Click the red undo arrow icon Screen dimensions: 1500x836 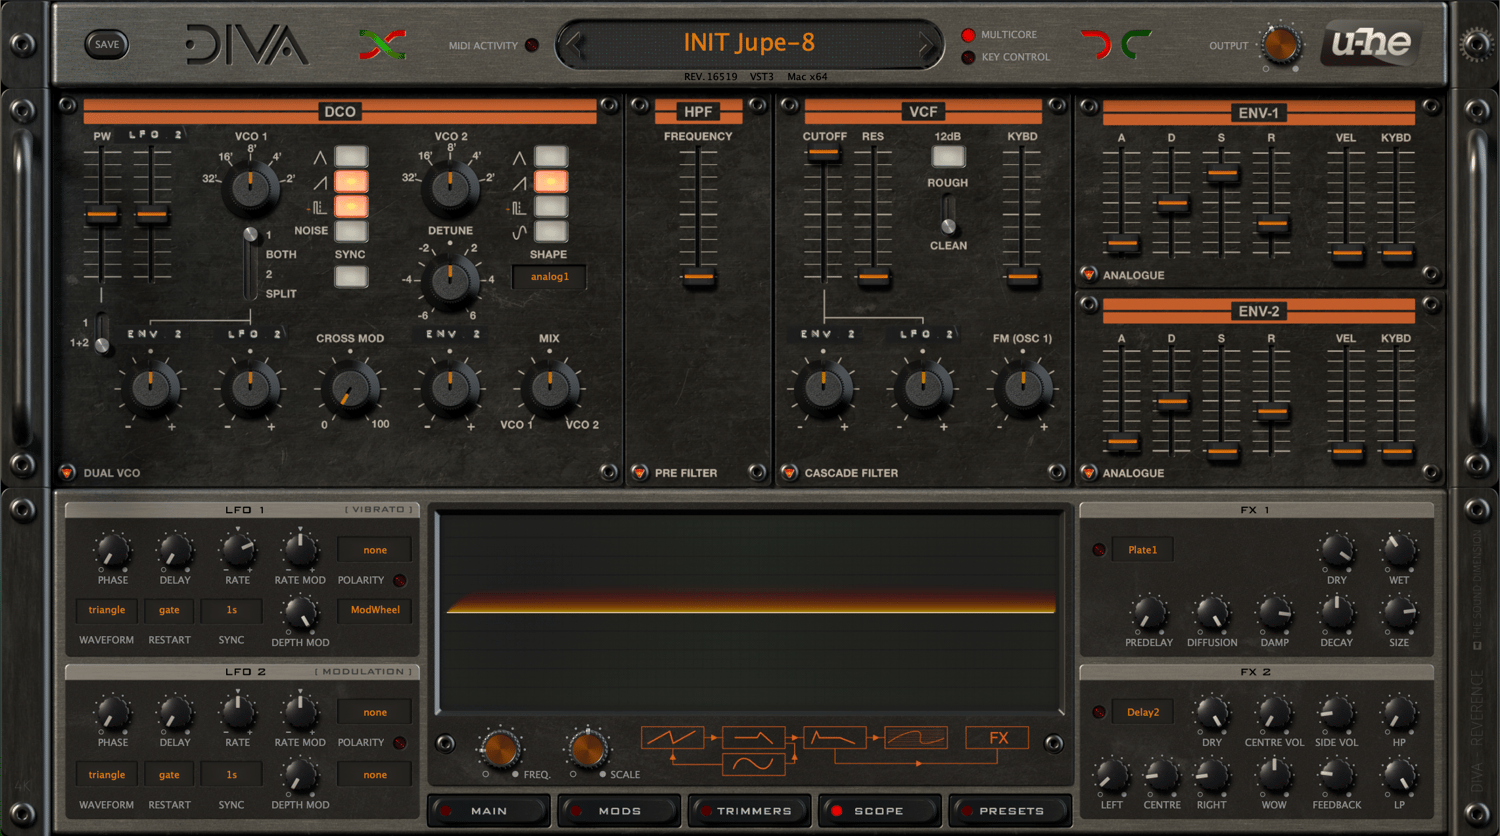[x=1096, y=44]
